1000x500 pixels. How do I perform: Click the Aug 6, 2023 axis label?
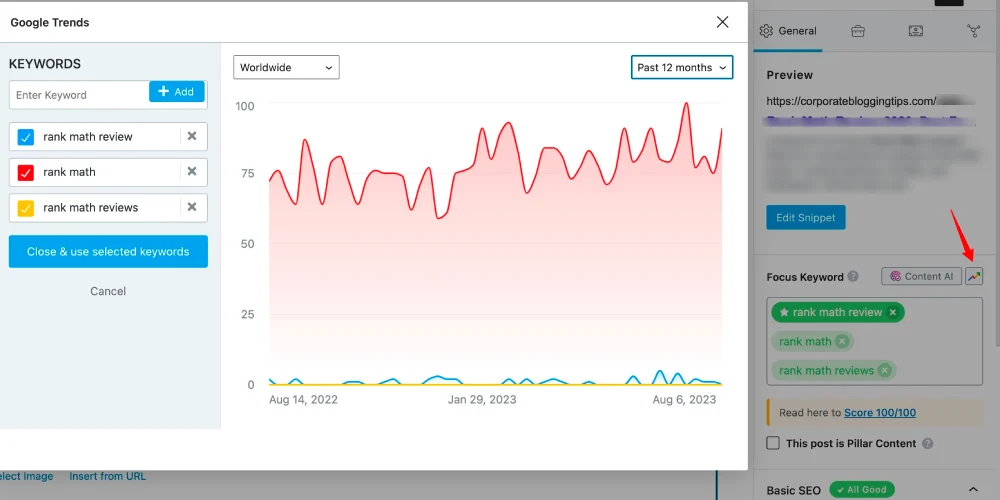[x=684, y=400]
